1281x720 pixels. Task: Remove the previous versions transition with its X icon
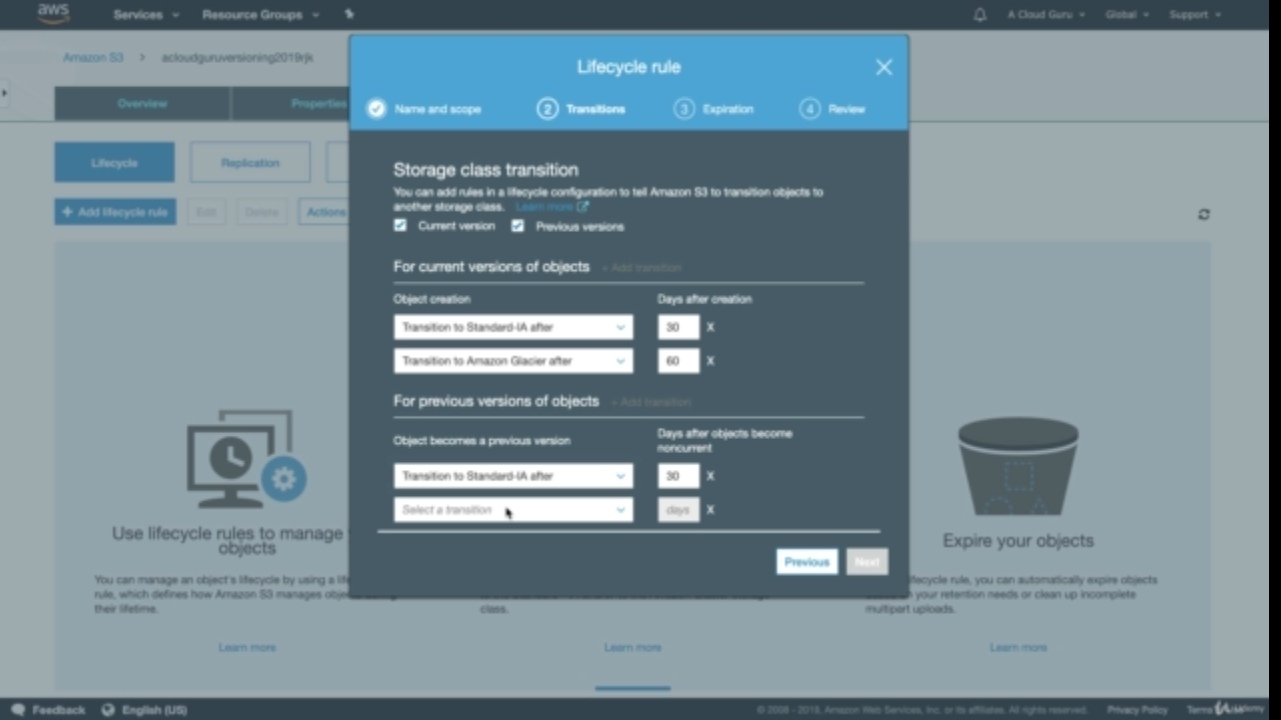pos(710,476)
